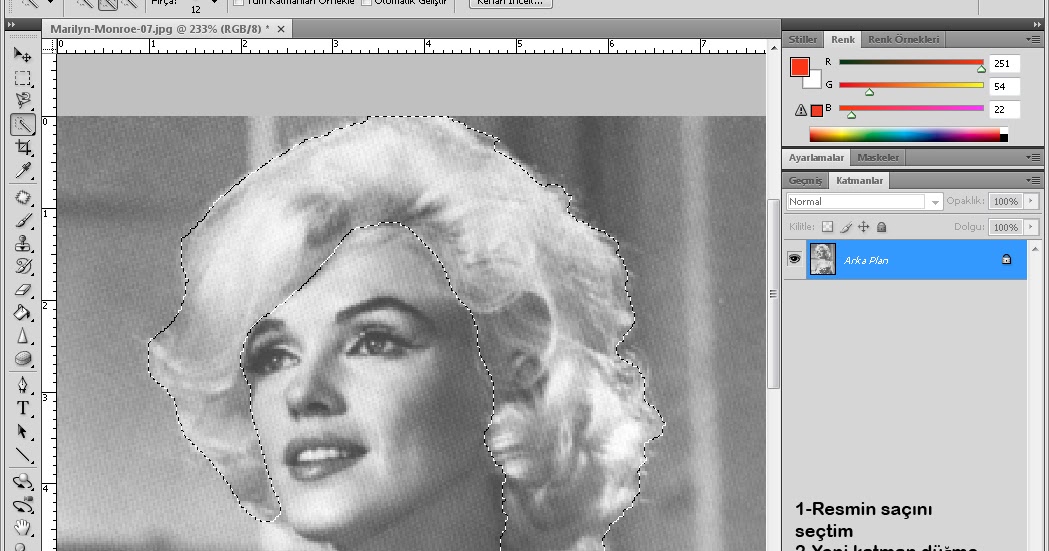Select the Marilyn-Monroe-07.jpg document tab
The height and width of the screenshot is (551, 1049).
point(160,29)
